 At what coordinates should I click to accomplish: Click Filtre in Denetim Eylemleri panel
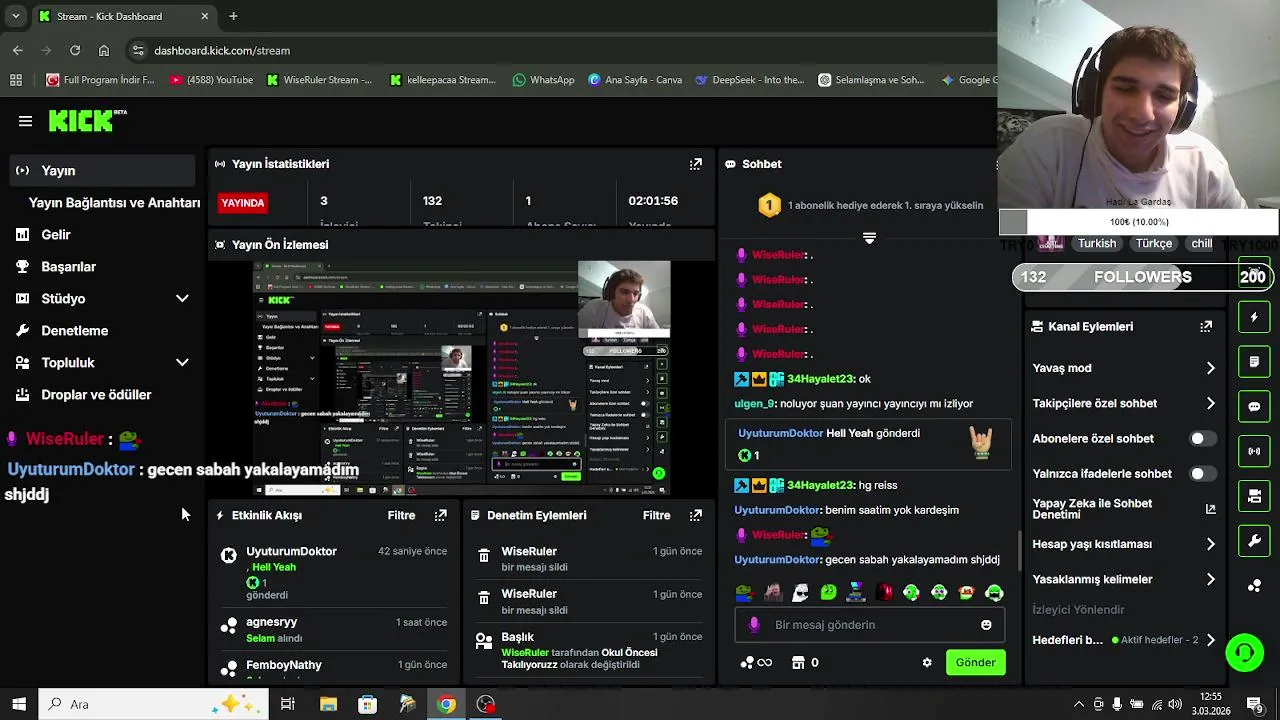[x=656, y=515]
